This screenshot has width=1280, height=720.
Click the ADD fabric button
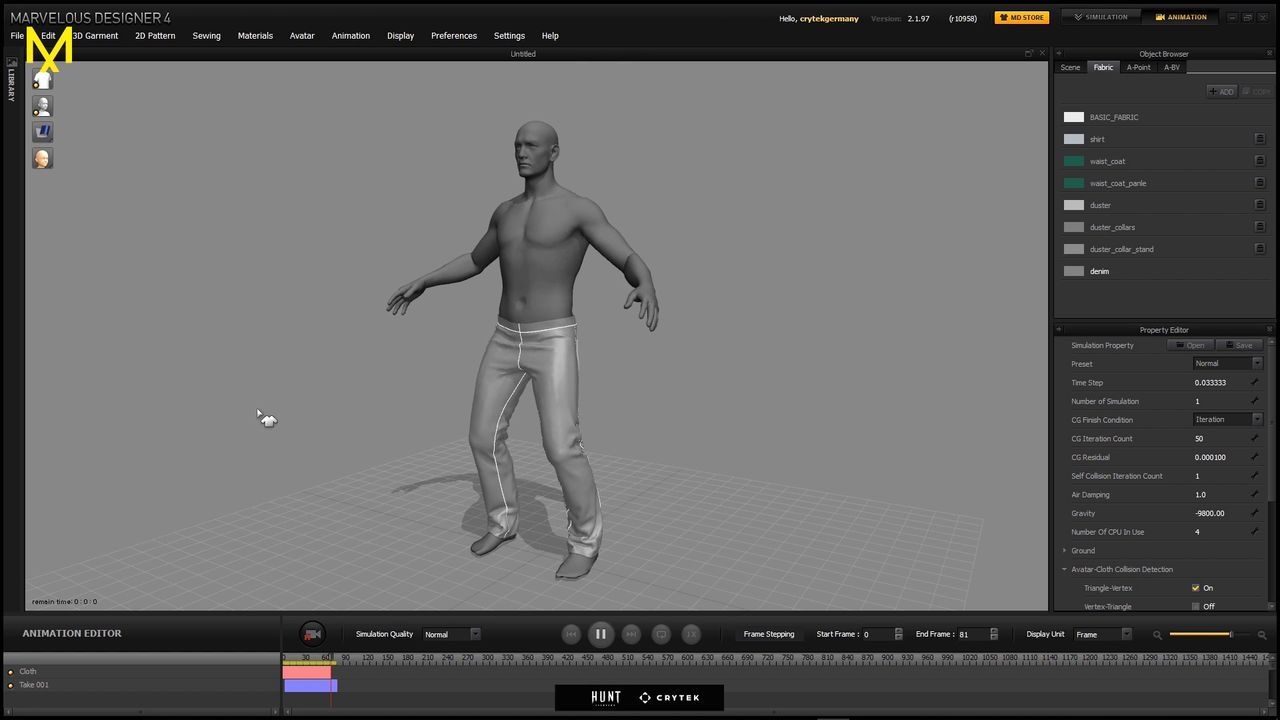(x=1222, y=91)
